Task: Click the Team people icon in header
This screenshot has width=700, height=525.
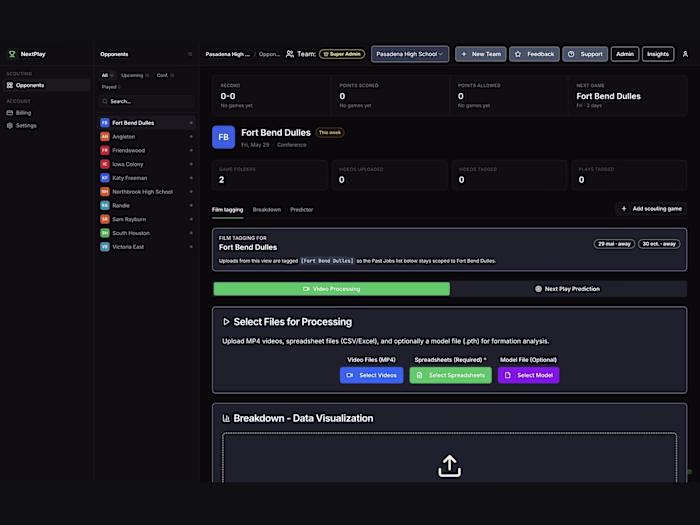Action: (x=290, y=54)
